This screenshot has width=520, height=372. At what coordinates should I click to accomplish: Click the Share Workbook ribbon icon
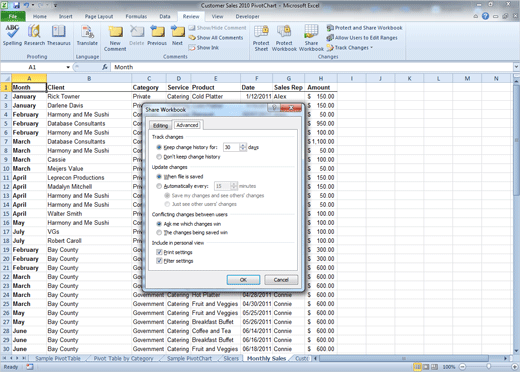click(x=311, y=38)
